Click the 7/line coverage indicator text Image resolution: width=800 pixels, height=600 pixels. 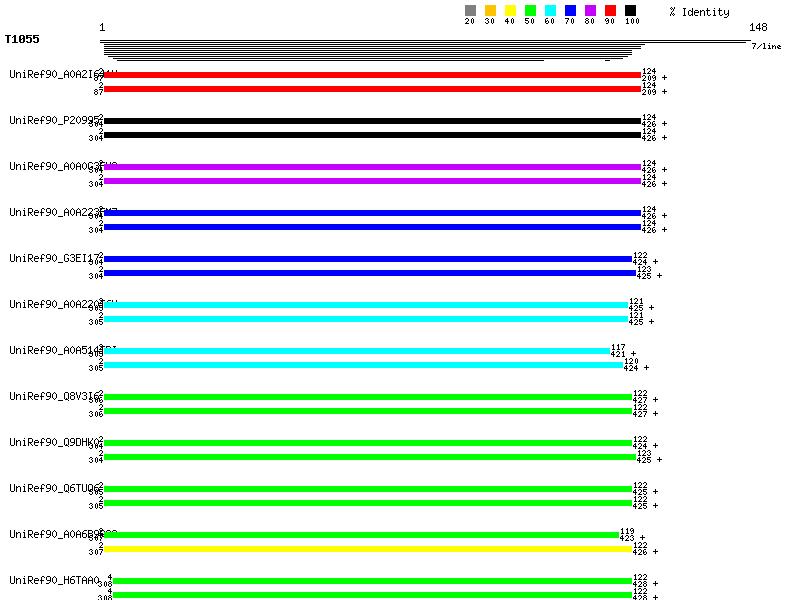[766, 46]
